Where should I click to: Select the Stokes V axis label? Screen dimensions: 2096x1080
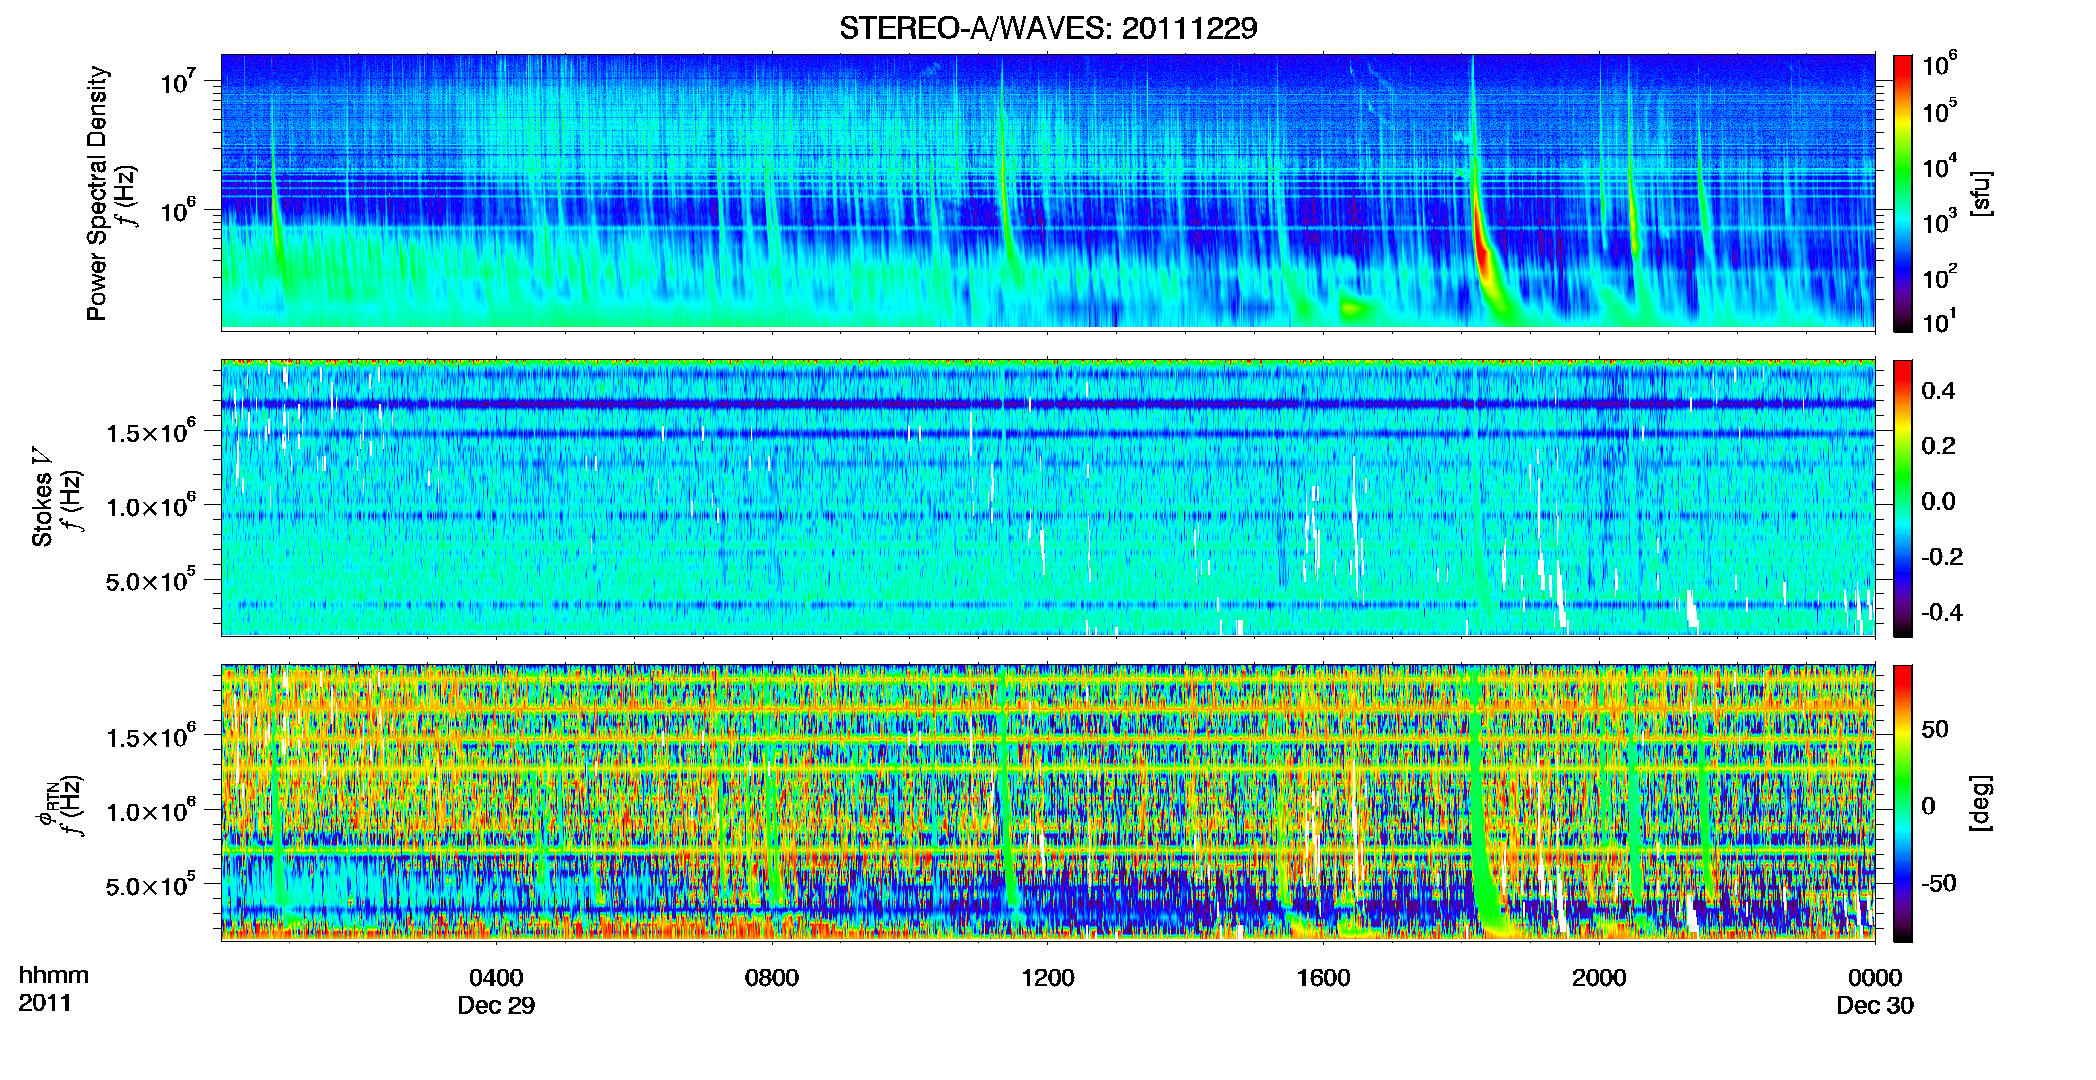click(42, 497)
